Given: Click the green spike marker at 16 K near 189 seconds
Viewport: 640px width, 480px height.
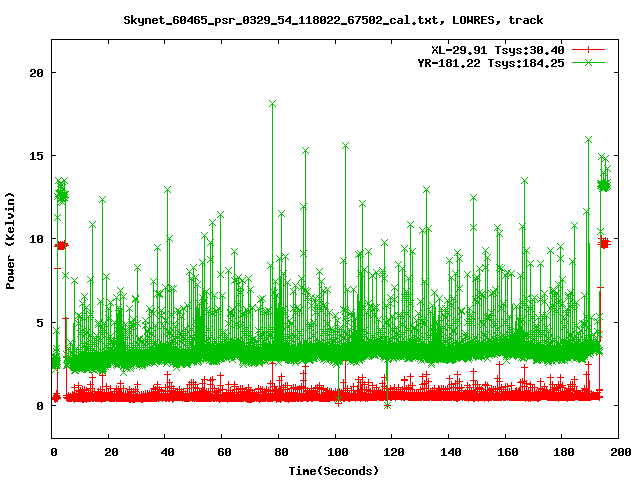Looking at the screenshot, I should (x=588, y=140).
